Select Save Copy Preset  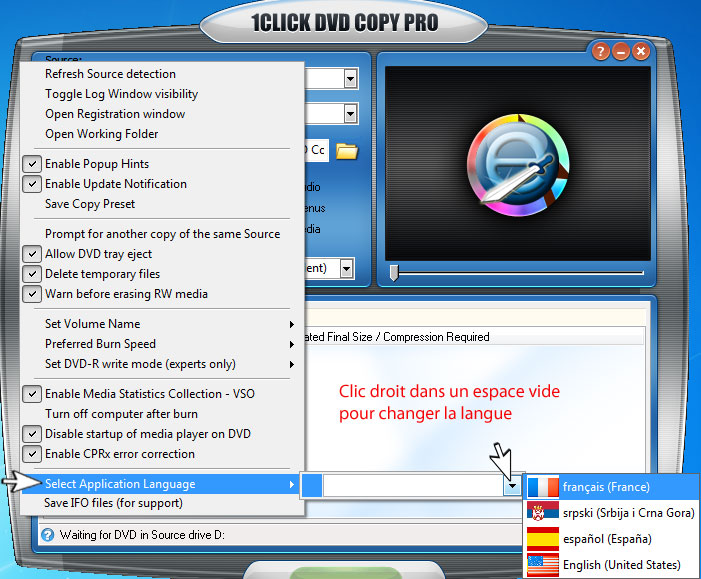162,204
